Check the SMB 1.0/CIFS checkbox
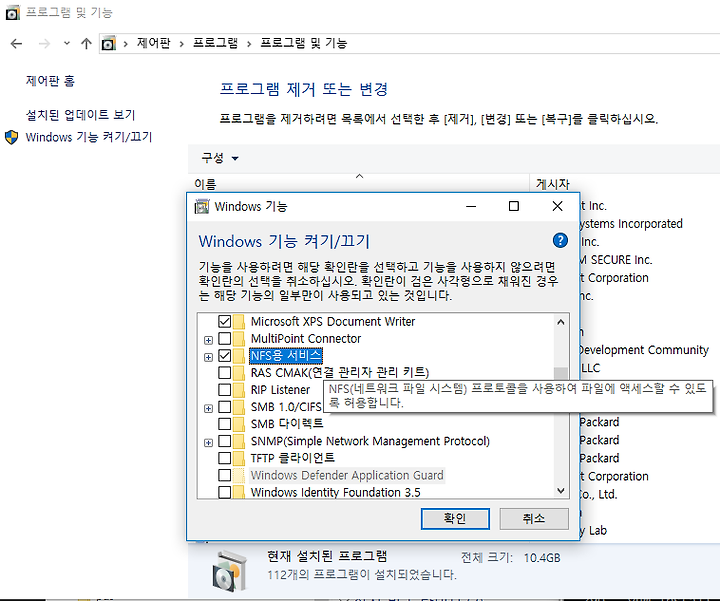720x601 pixels. 225,407
